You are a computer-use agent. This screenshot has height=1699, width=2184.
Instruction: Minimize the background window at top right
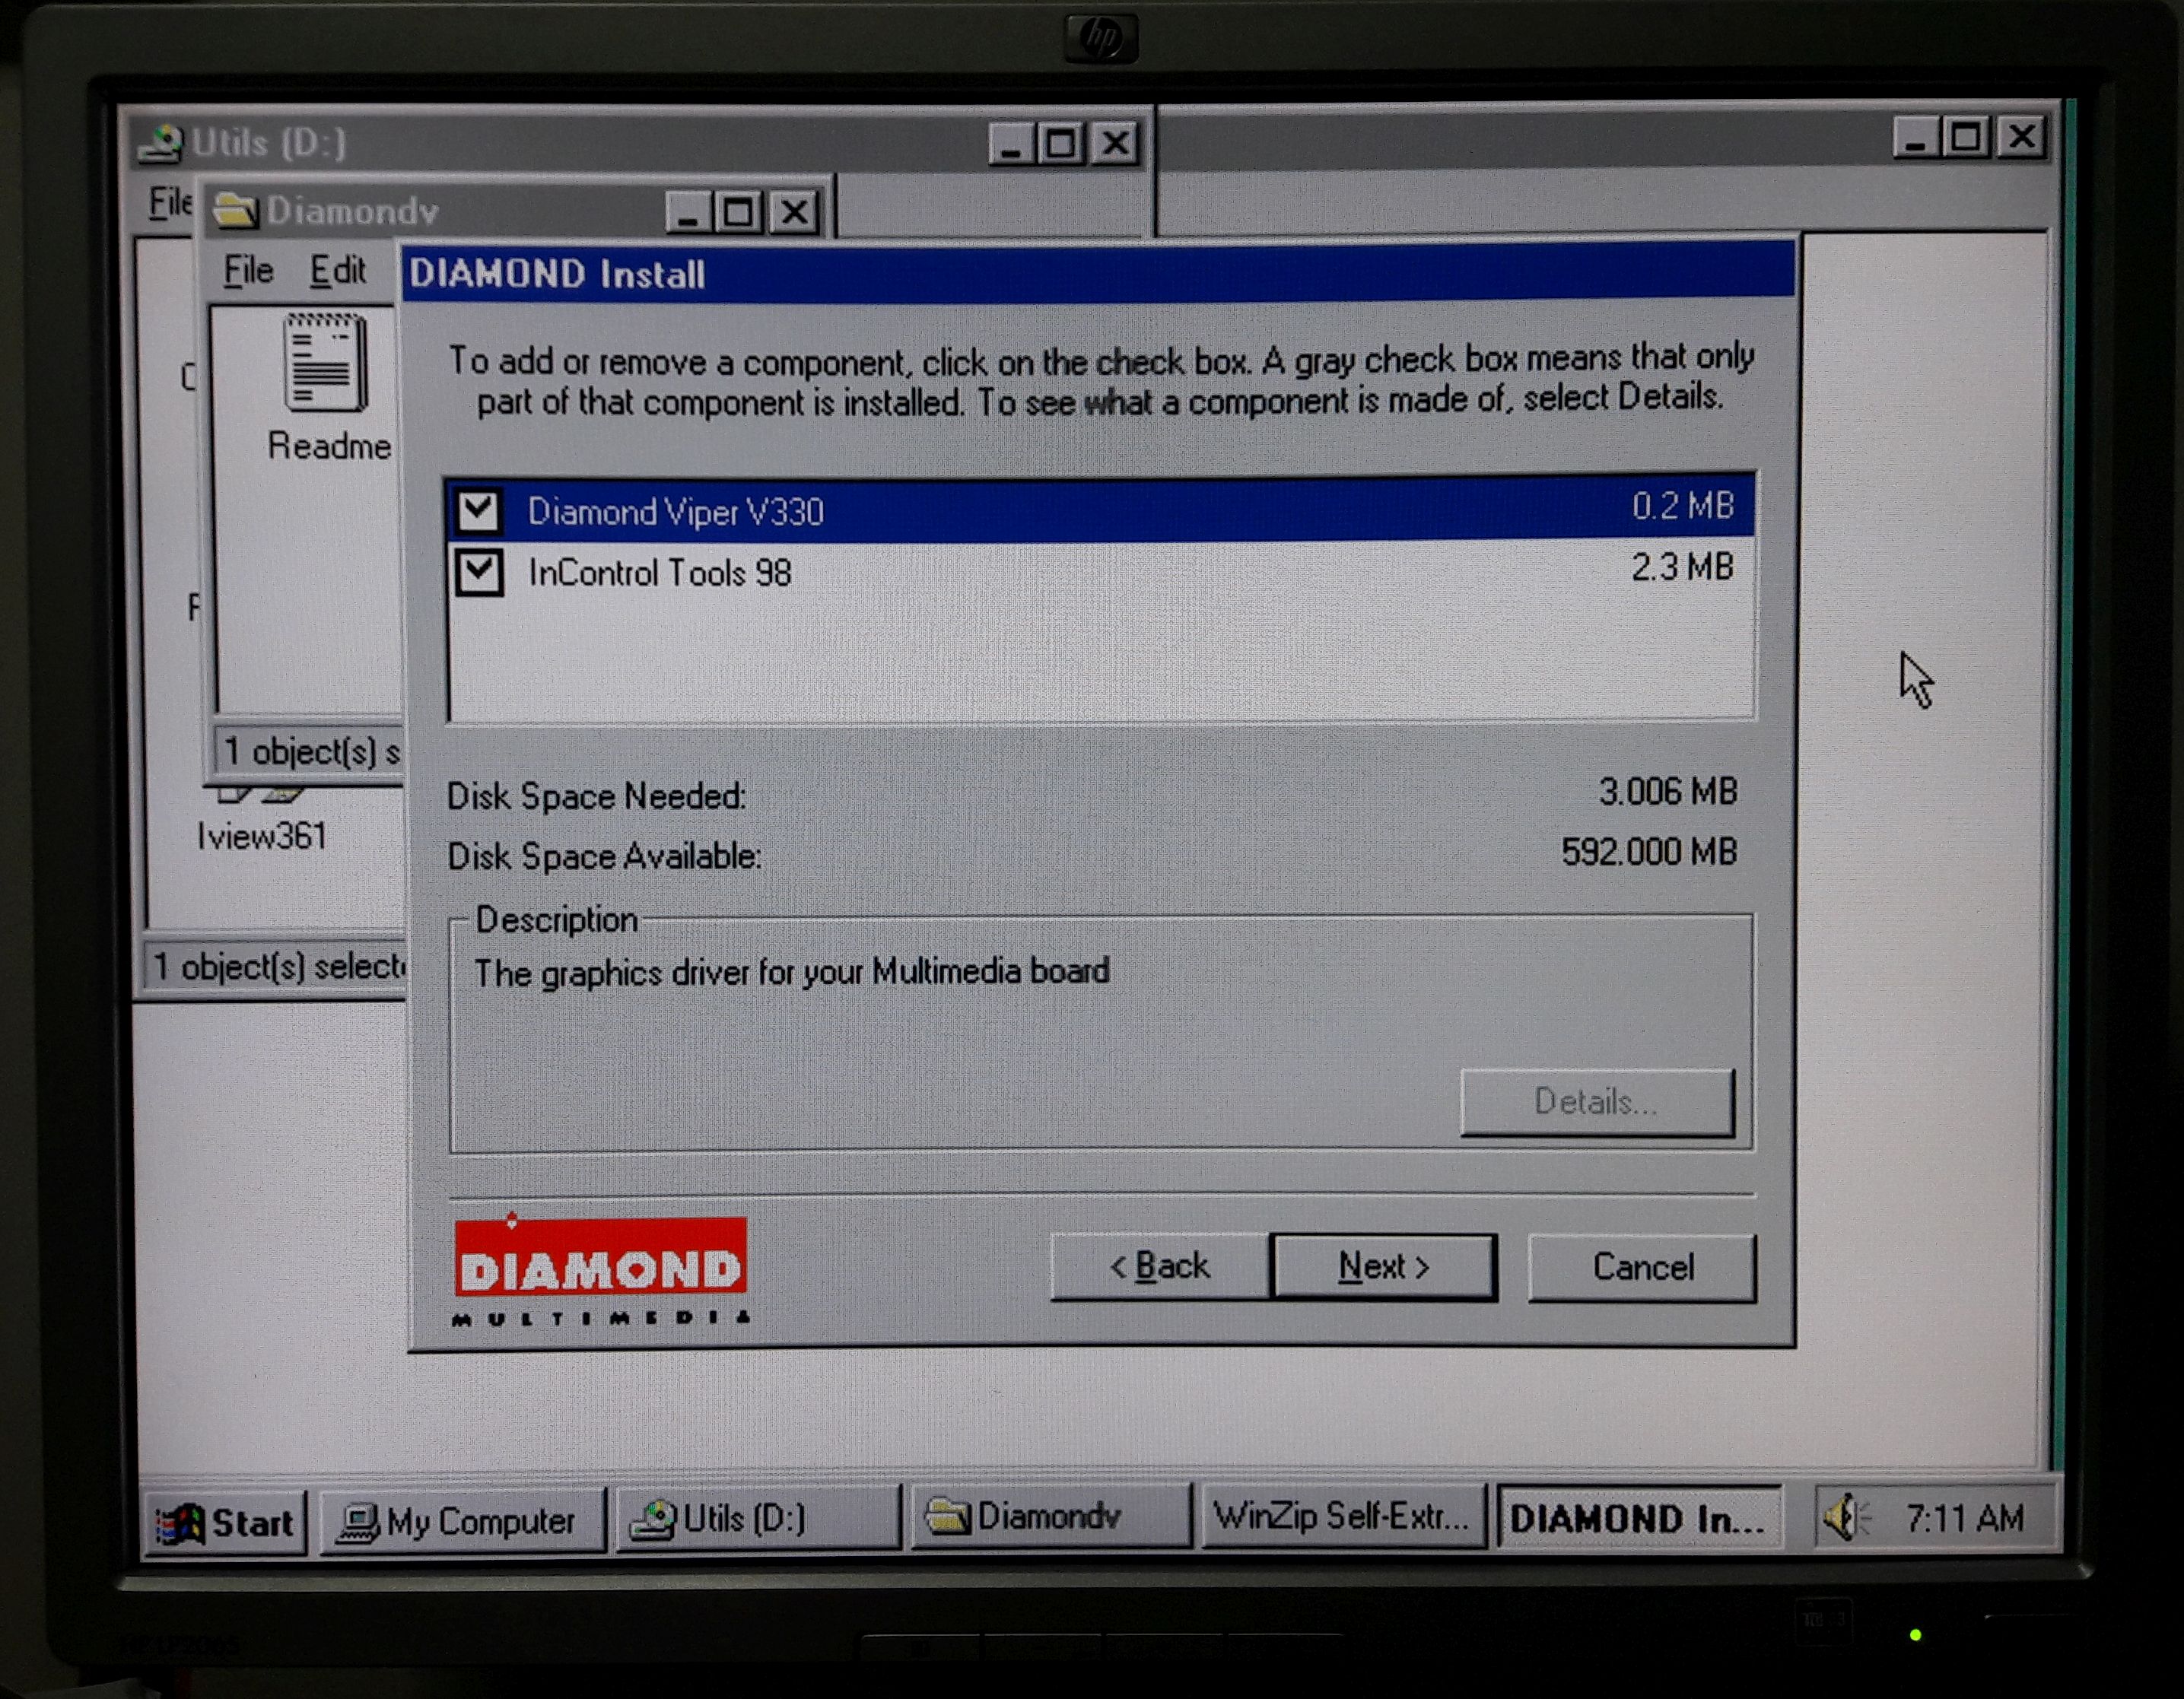coord(1915,137)
